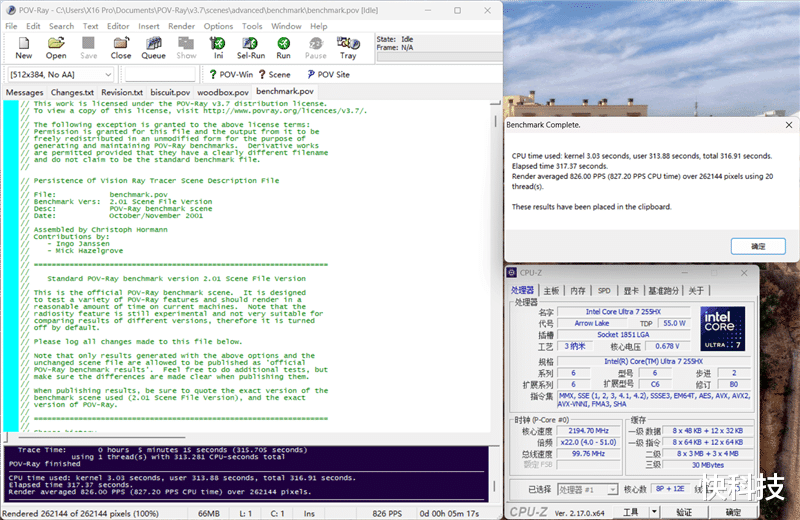Viewport: 800px width, 520px height.
Task: Close the current file via Close icon
Action: click(x=121, y=48)
